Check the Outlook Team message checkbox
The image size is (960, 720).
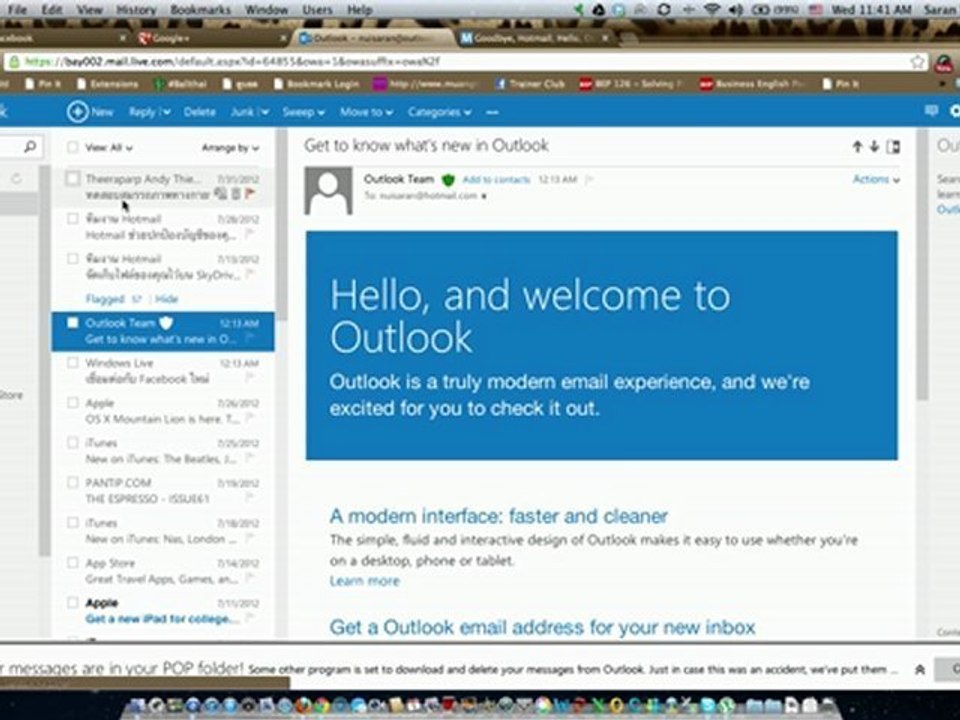[x=72, y=323]
